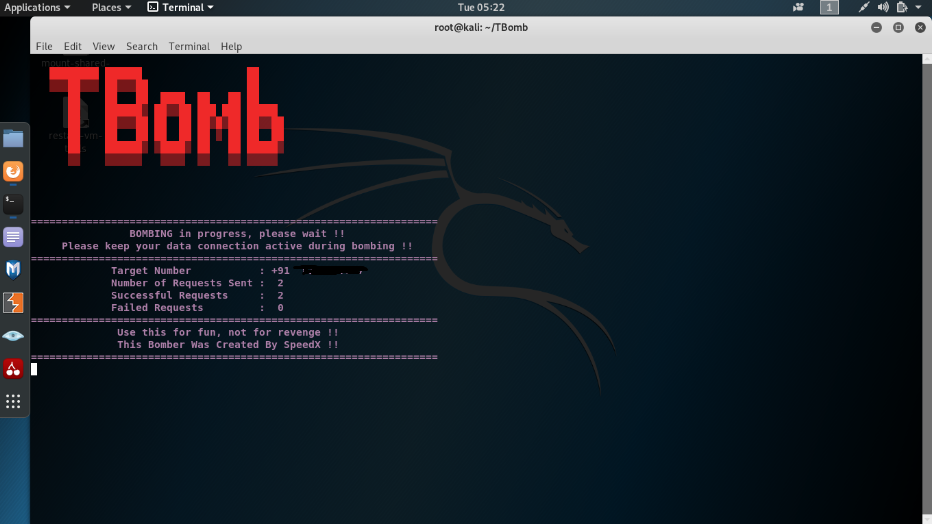Click the 'Failed Requests' line

(197, 308)
